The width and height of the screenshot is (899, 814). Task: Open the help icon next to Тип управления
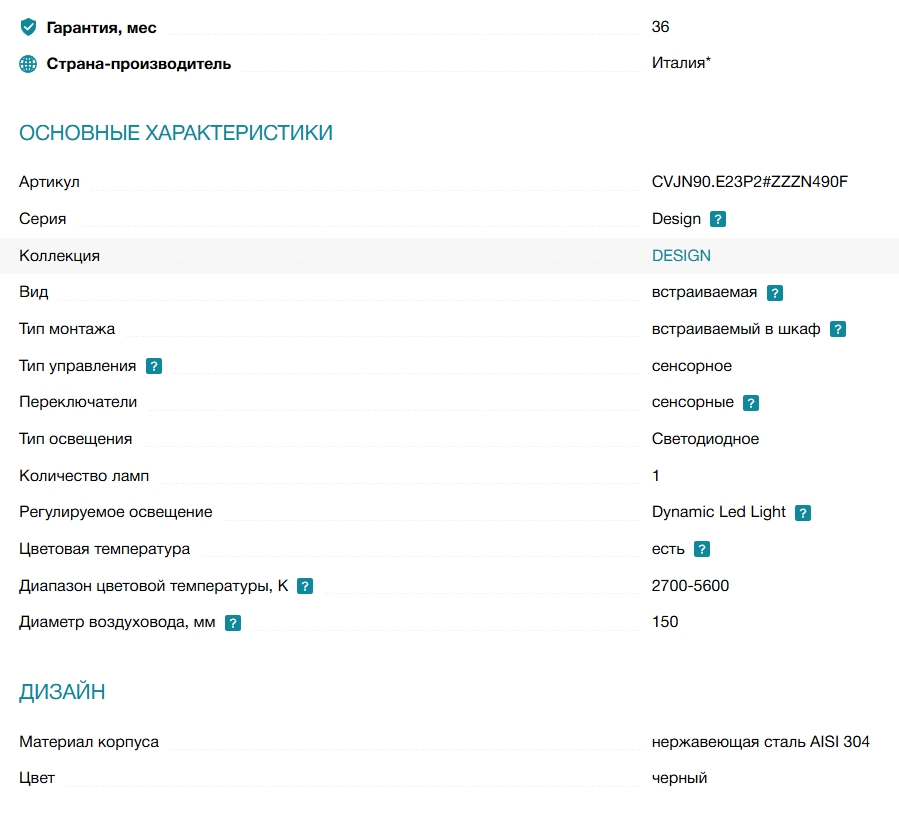(x=154, y=366)
